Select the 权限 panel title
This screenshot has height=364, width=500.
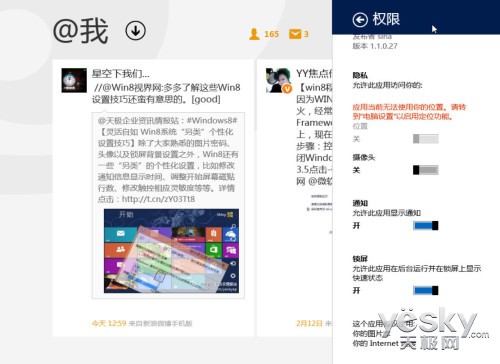[x=386, y=19]
